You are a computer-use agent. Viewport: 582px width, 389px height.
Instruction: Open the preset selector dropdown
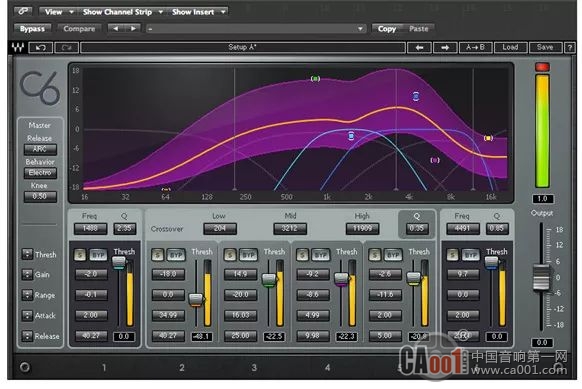point(256,29)
